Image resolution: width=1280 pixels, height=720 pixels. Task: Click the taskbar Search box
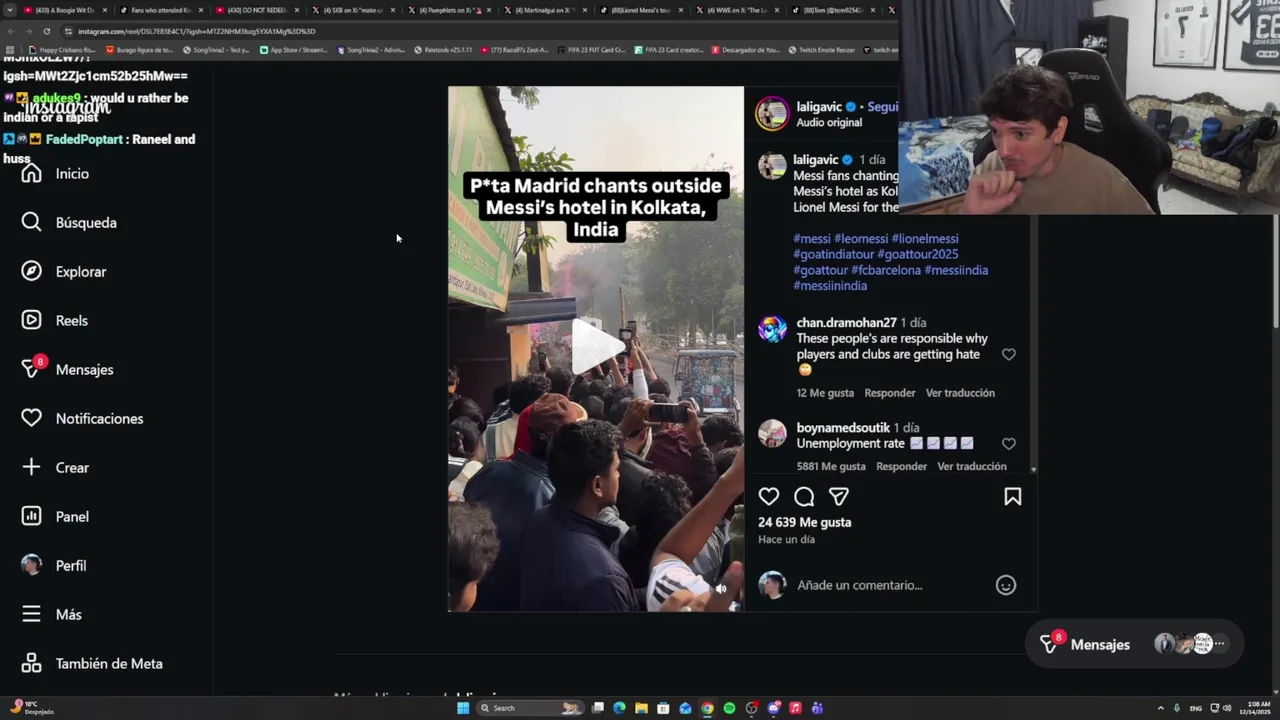point(530,708)
